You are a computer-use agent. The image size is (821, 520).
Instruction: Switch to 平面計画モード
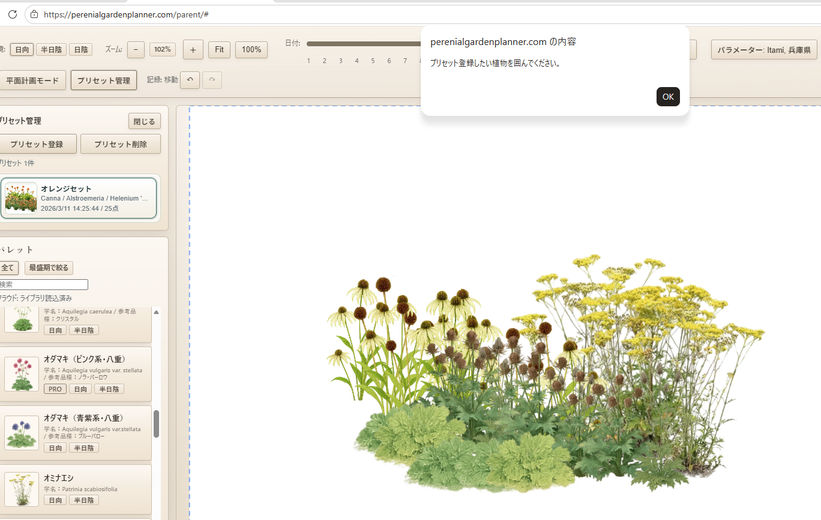[34, 80]
